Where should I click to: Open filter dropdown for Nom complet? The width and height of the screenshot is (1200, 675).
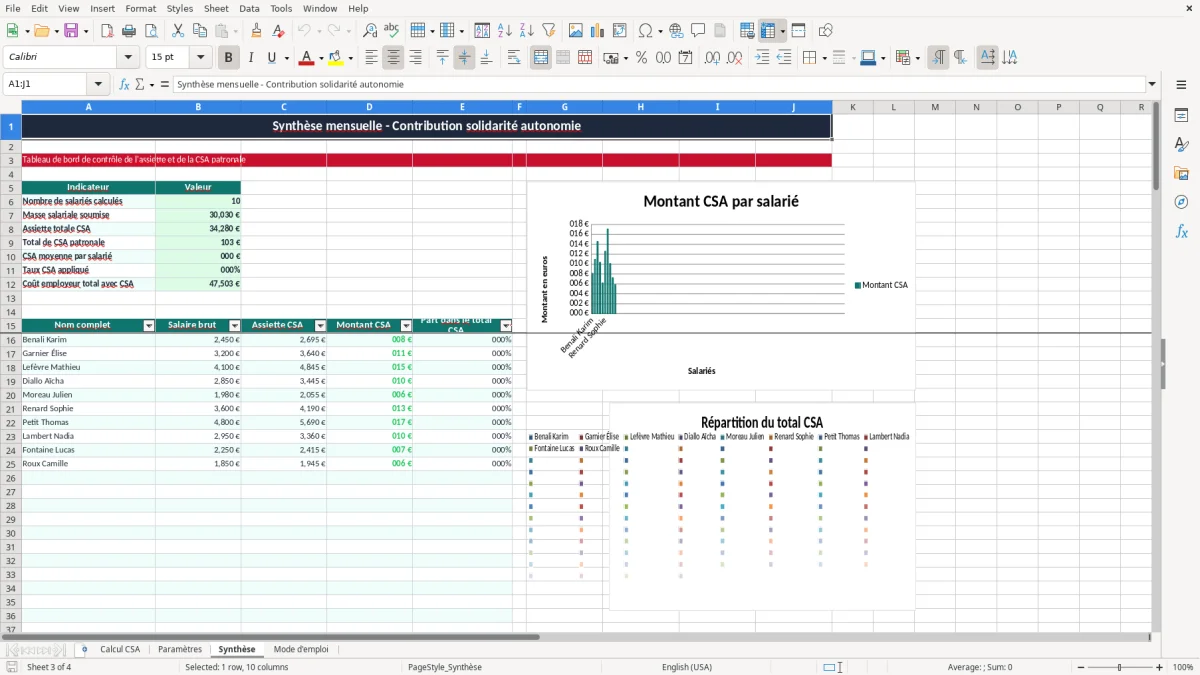click(x=149, y=326)
